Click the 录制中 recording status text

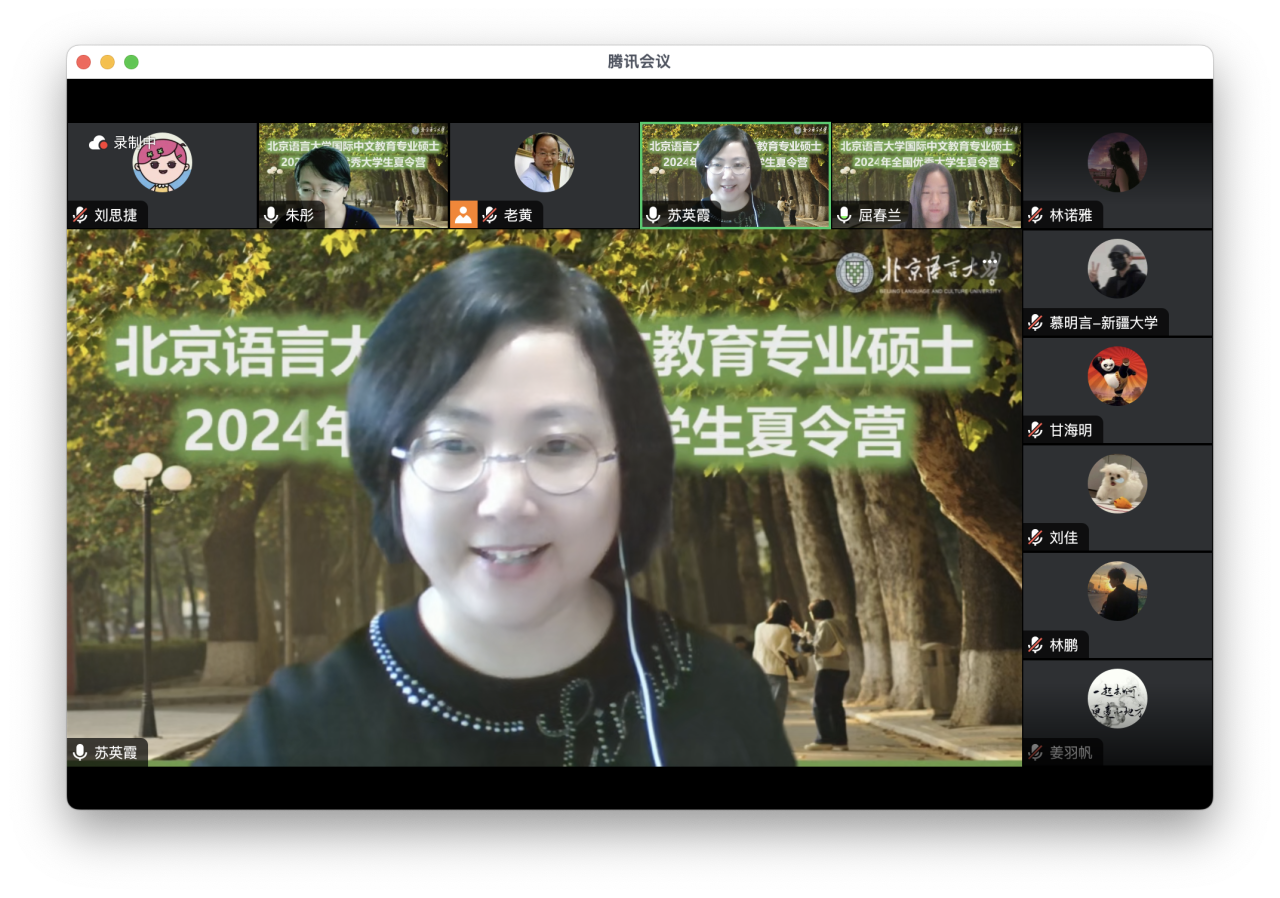pos(135,143)
